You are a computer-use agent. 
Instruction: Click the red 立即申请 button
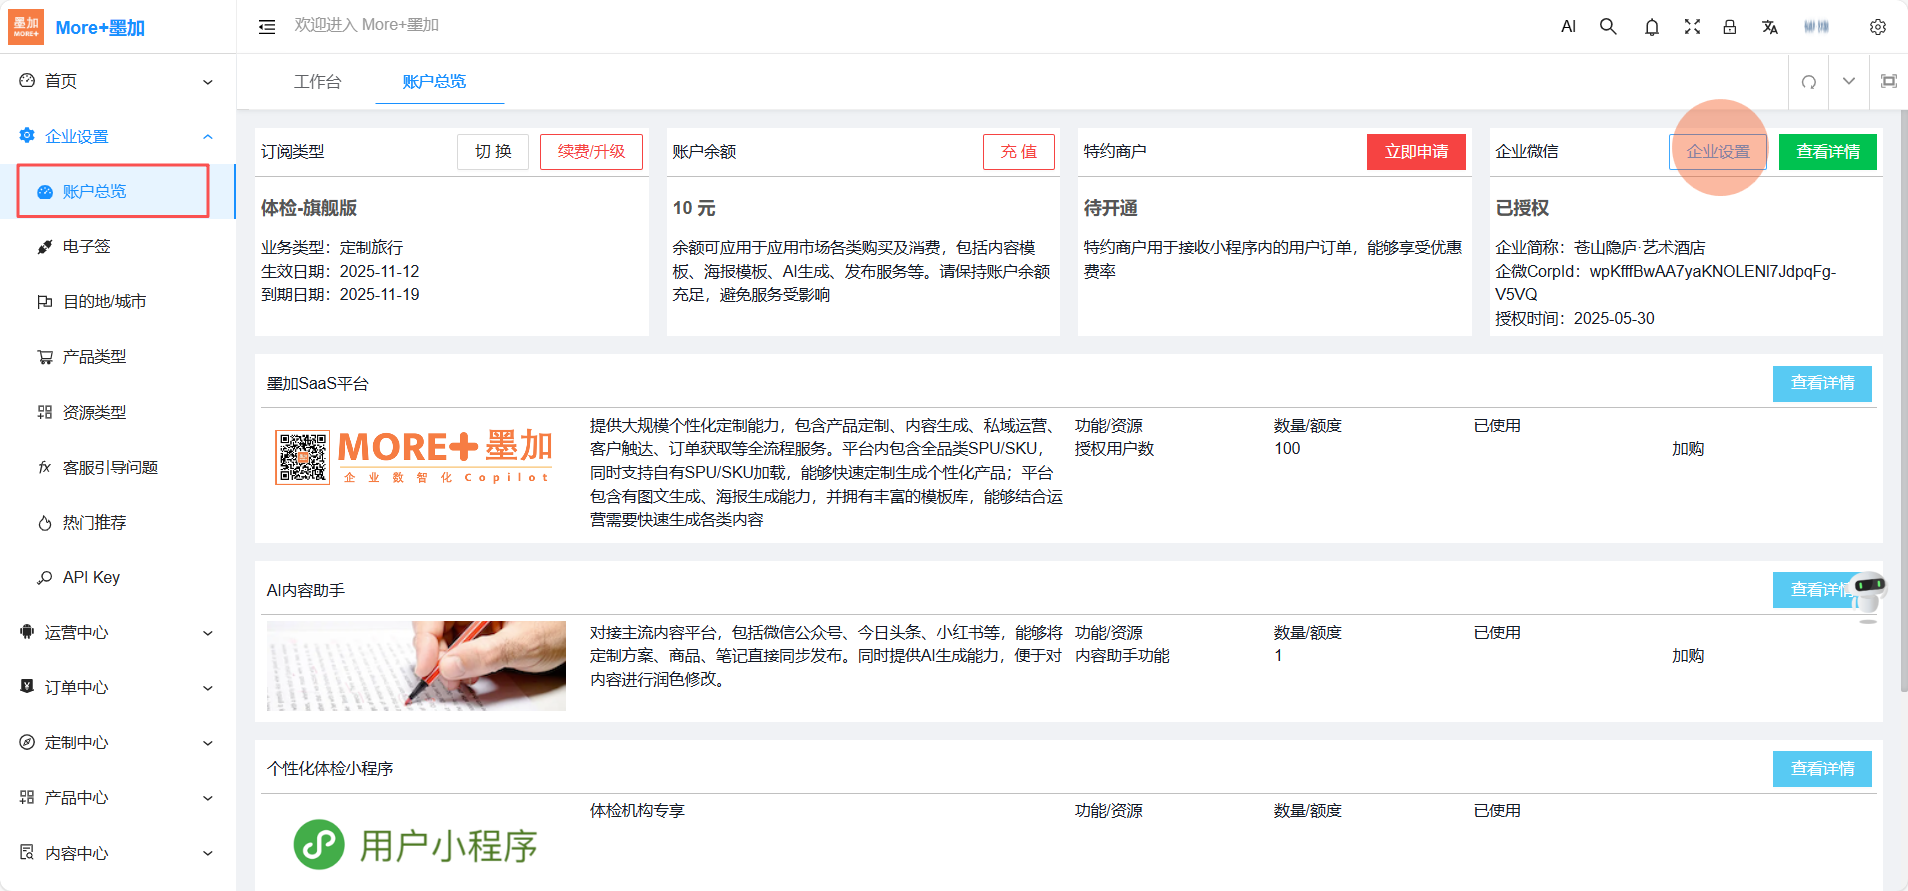click(x=1416, y=152)
